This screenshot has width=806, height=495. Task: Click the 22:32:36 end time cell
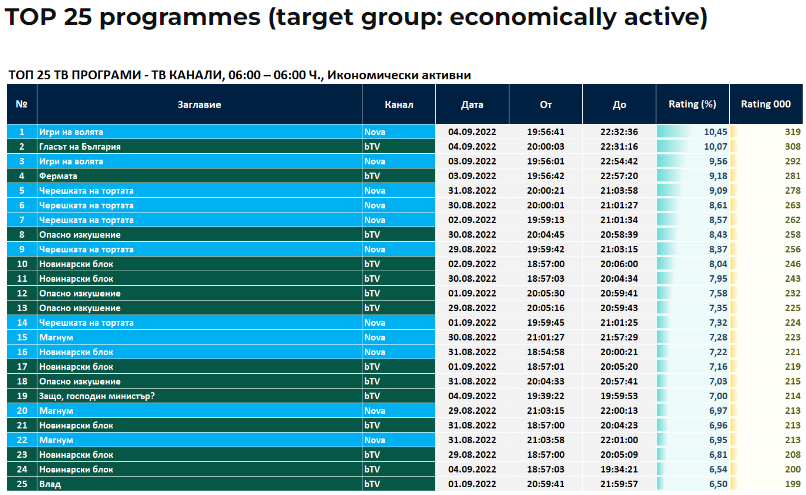click(619, 132)
